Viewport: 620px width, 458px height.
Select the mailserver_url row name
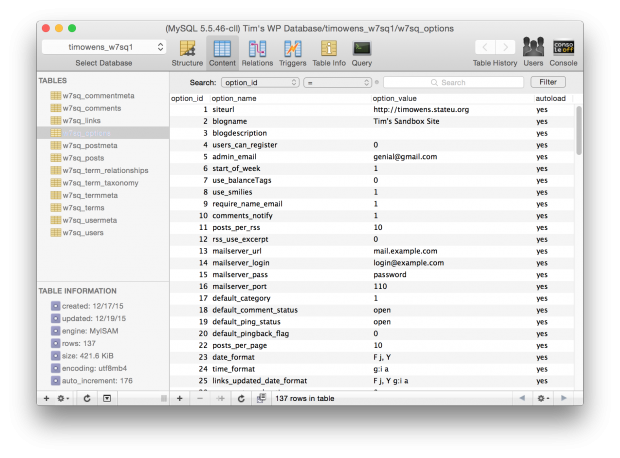coord(237,251)
